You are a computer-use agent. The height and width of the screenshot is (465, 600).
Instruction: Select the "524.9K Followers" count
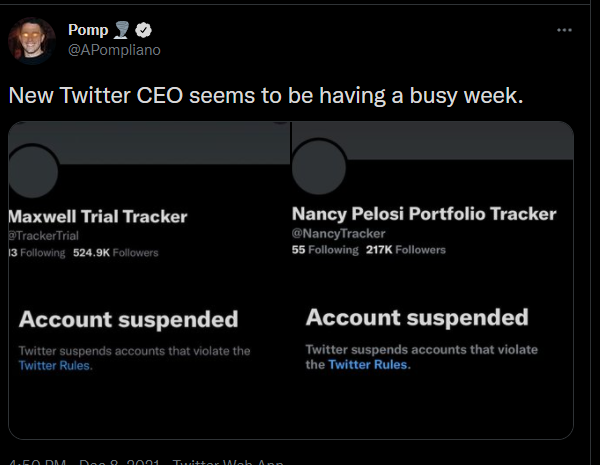(116, 253)
